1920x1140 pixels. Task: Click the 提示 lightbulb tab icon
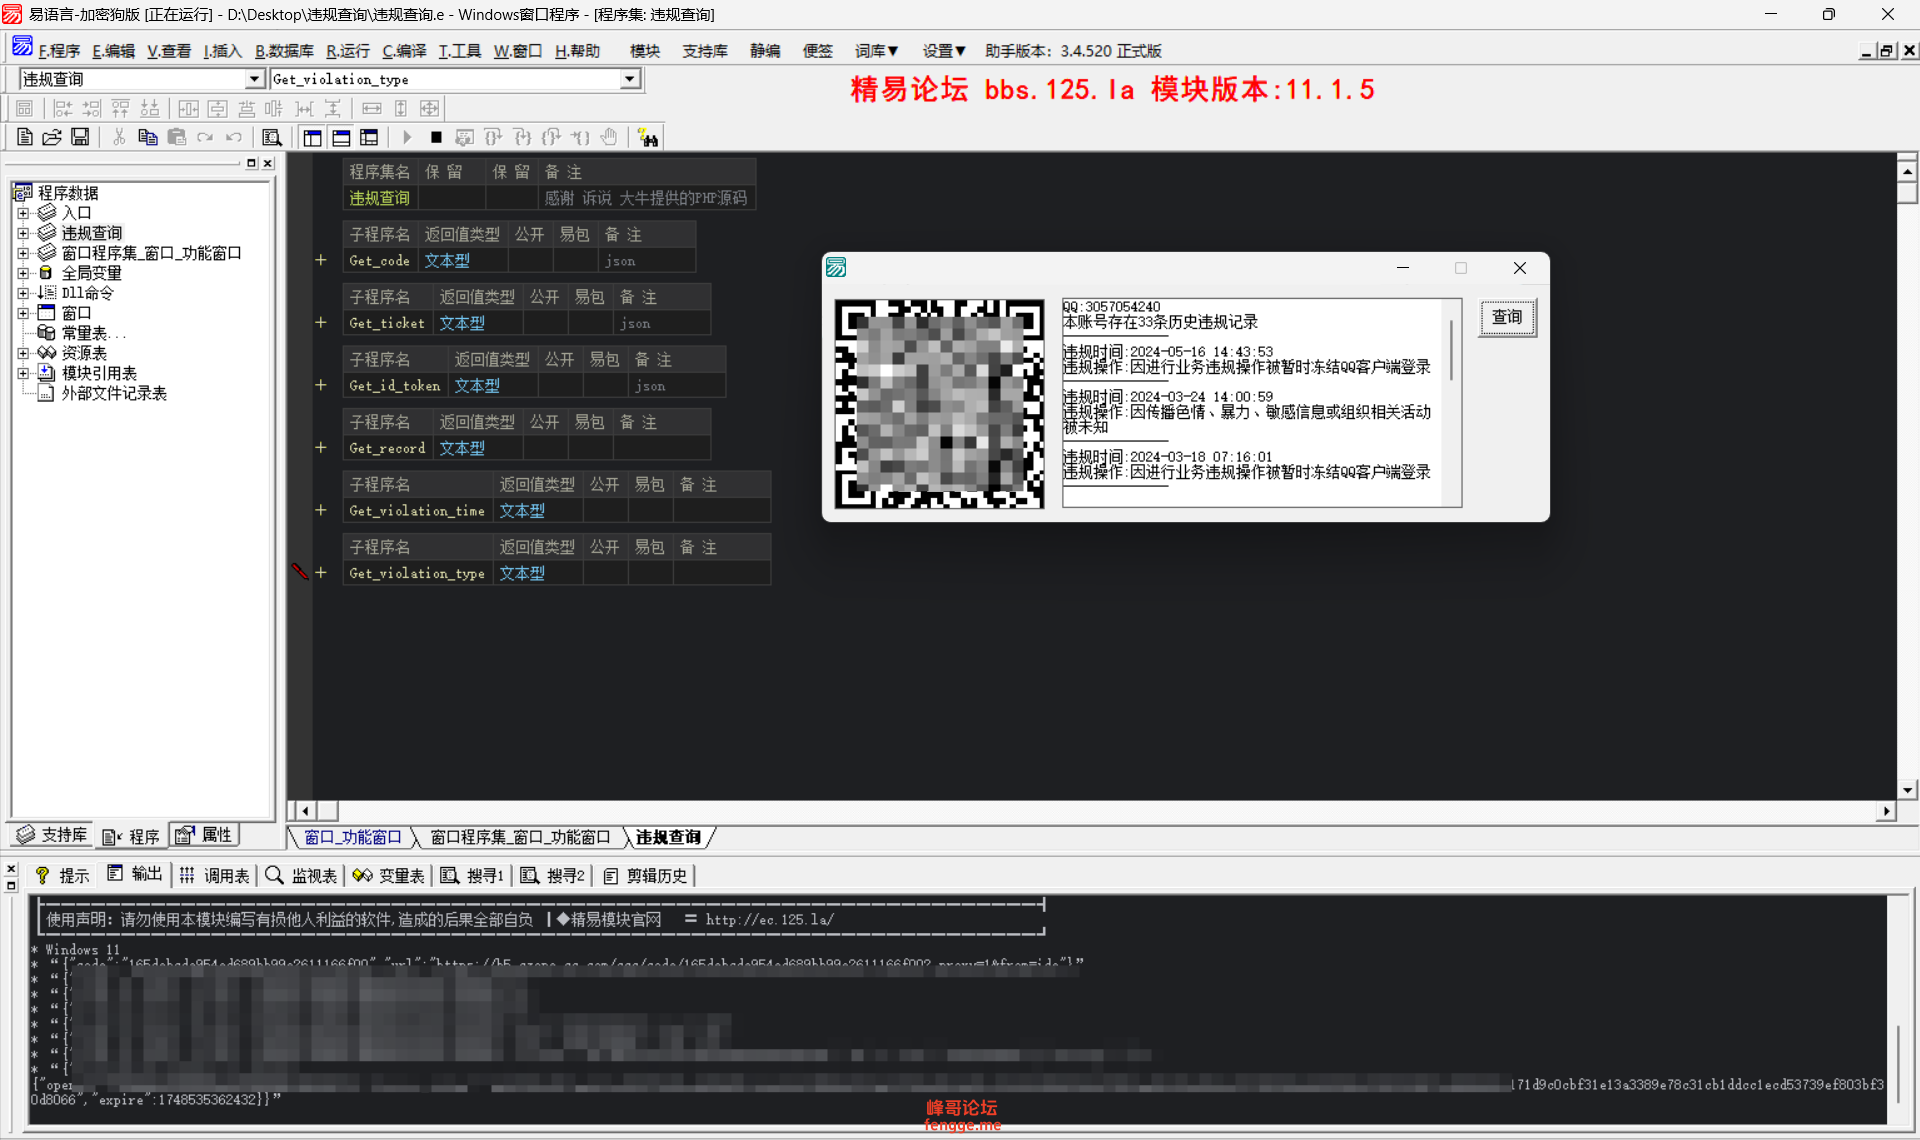coord(42,876)
